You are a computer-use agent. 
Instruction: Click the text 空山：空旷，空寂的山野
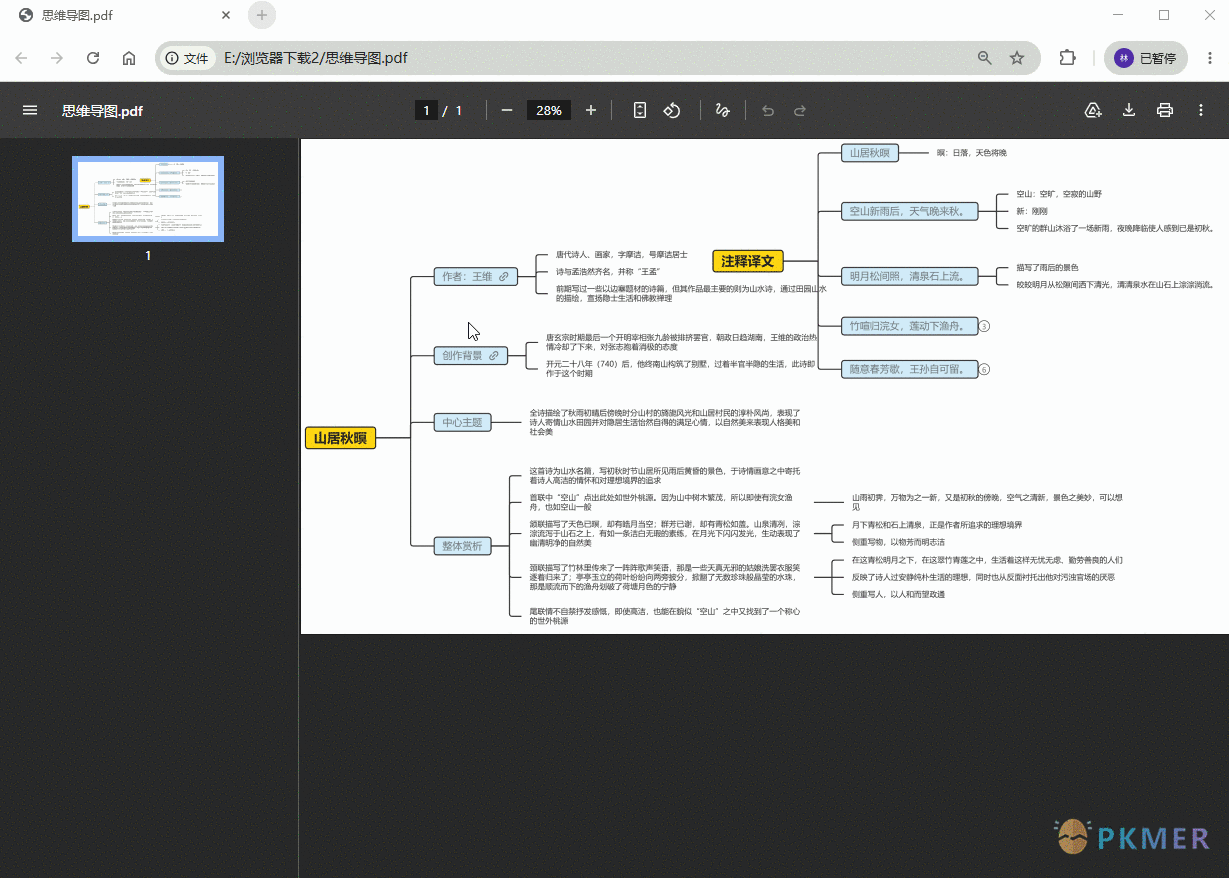pyautogui.click(x=1059, y=193)
